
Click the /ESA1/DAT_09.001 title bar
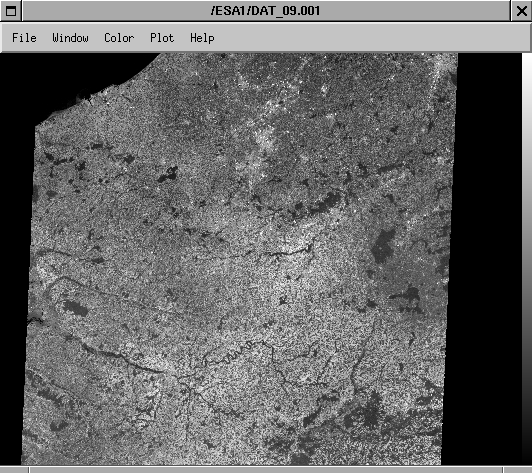[266, 11]
